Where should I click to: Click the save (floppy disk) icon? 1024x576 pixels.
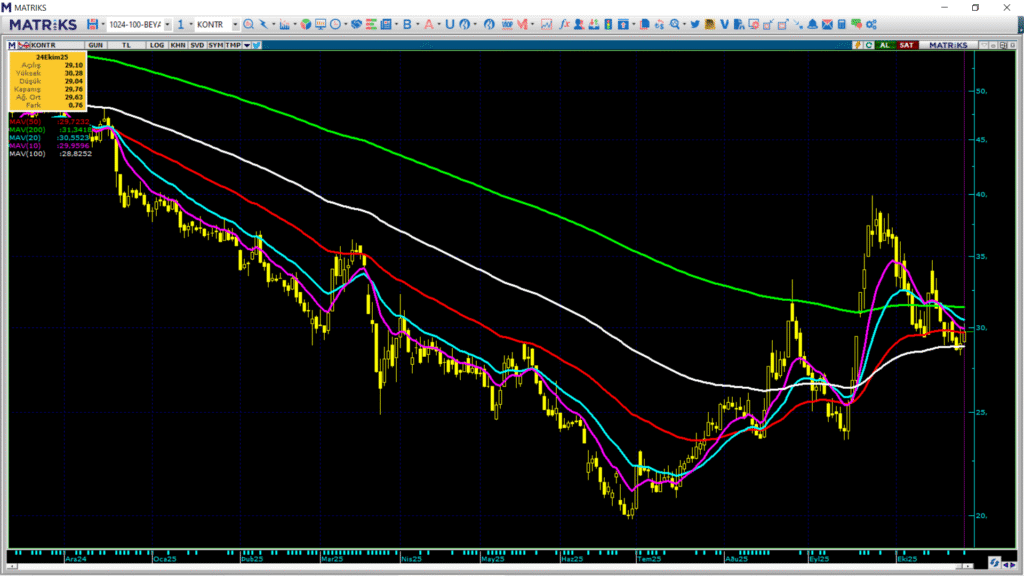(x=93, y=24)
